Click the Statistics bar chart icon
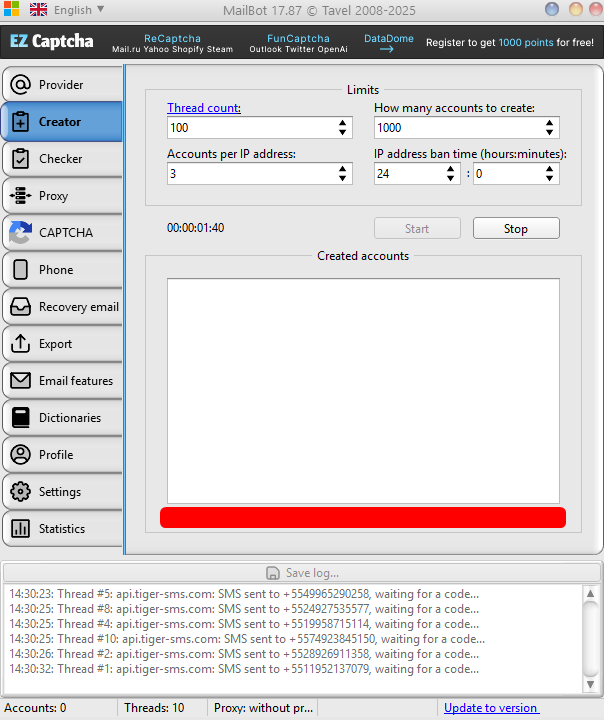604x720 pixels. pyautogui.click(x=21, y=529)
